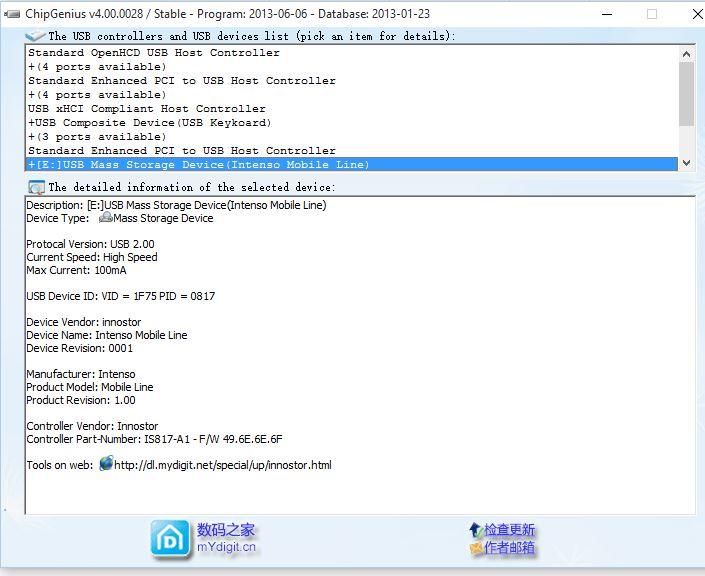Click the Current Speed: High Speed line
This screenshot has height=576, width=705.
pyautogui.click(x=92, y=257)
